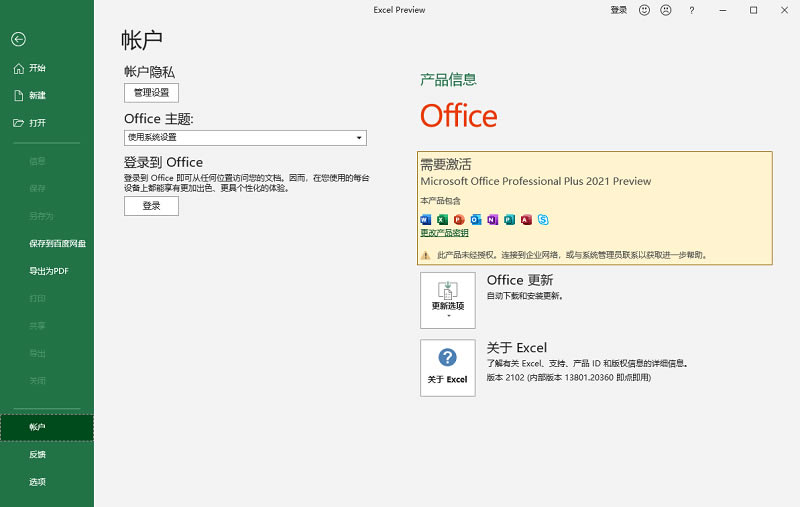Select 导出为PDF in the sidebar
This screenshot has height=507, width=800.
click(47, 271)
